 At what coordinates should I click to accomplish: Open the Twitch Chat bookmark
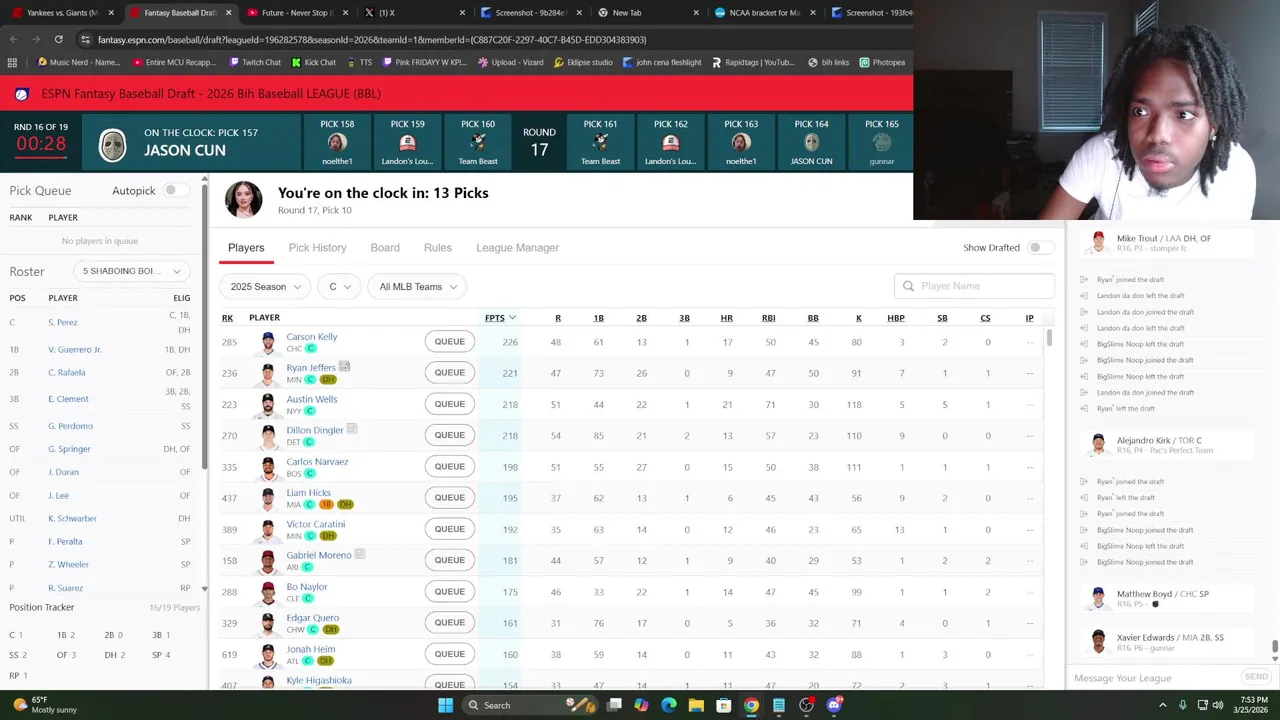click(x=255, y=62)
